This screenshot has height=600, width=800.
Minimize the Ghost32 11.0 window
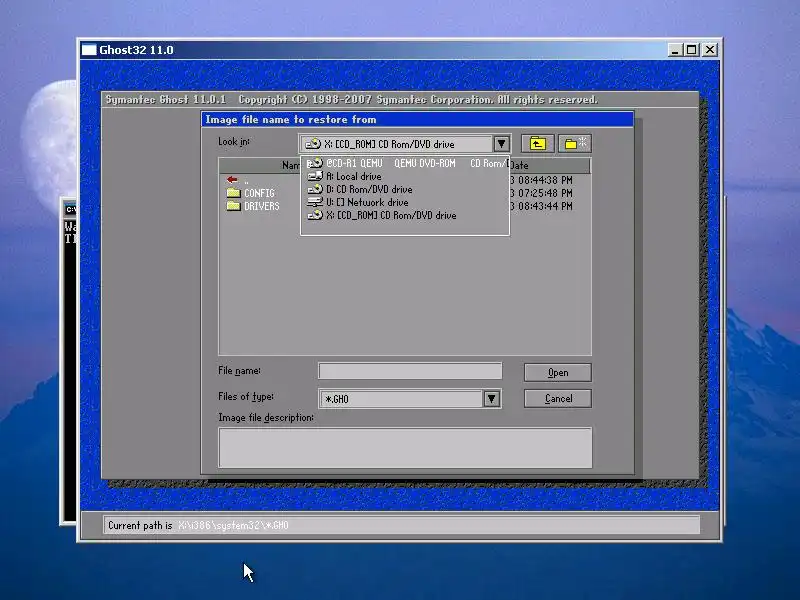pos(674,50)
